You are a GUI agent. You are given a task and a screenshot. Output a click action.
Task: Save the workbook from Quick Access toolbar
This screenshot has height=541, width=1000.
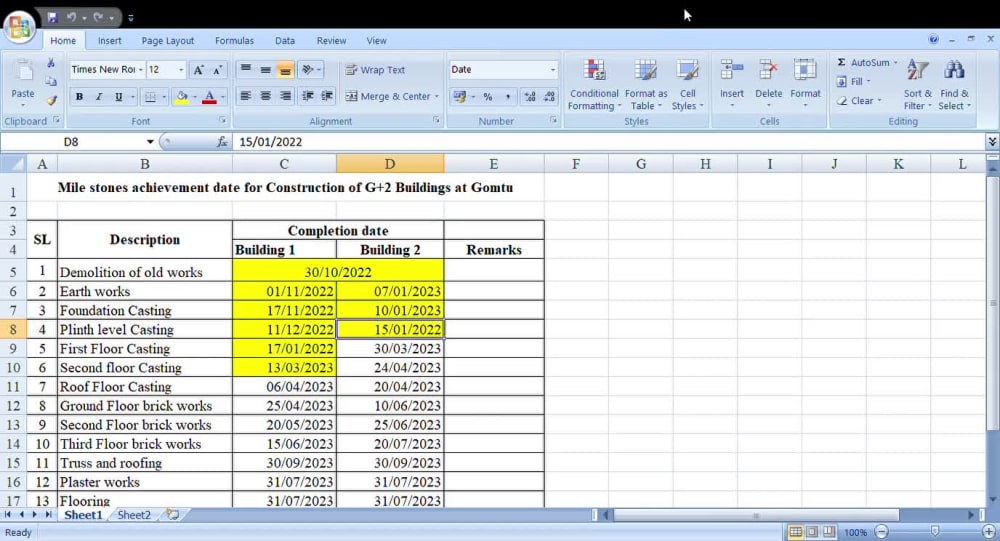click(52, 17)
